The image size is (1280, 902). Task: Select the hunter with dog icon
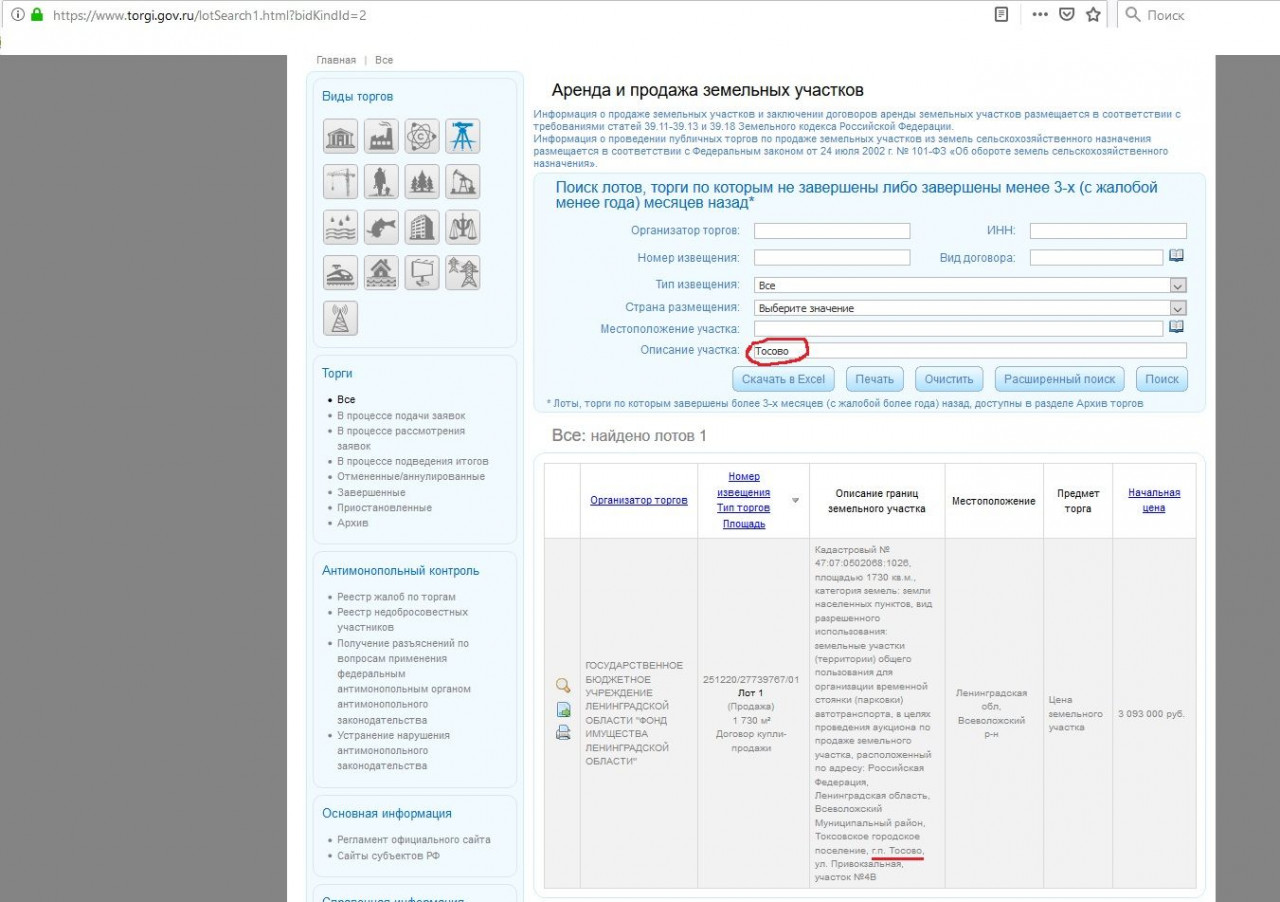[381, 181]
